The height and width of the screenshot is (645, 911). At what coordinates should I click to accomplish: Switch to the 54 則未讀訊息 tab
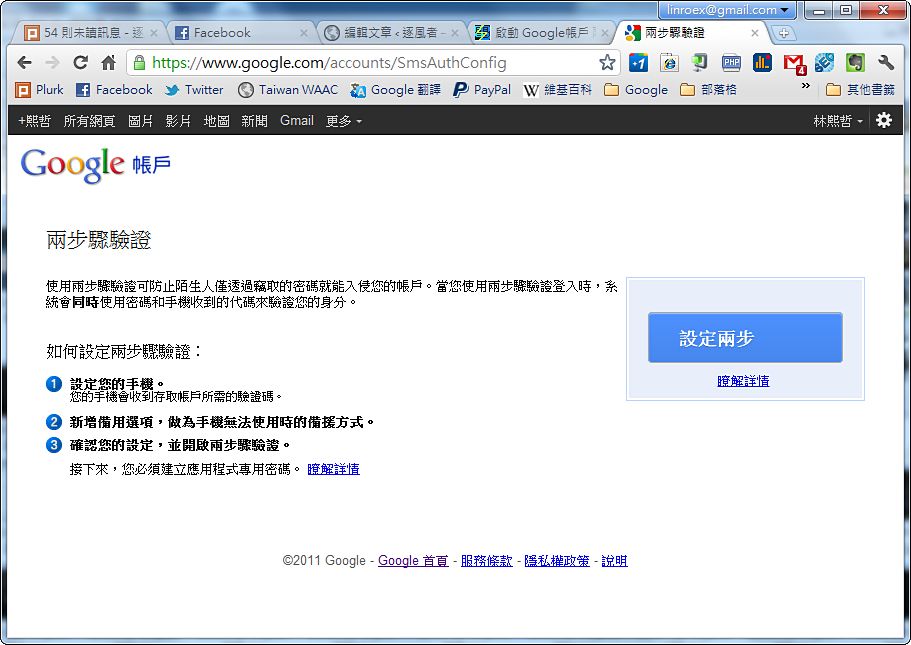click(91, 33)
